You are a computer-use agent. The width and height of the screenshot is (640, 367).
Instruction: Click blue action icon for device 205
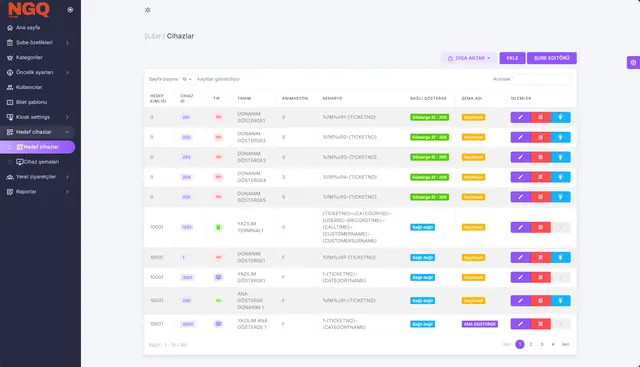[560, 197]
